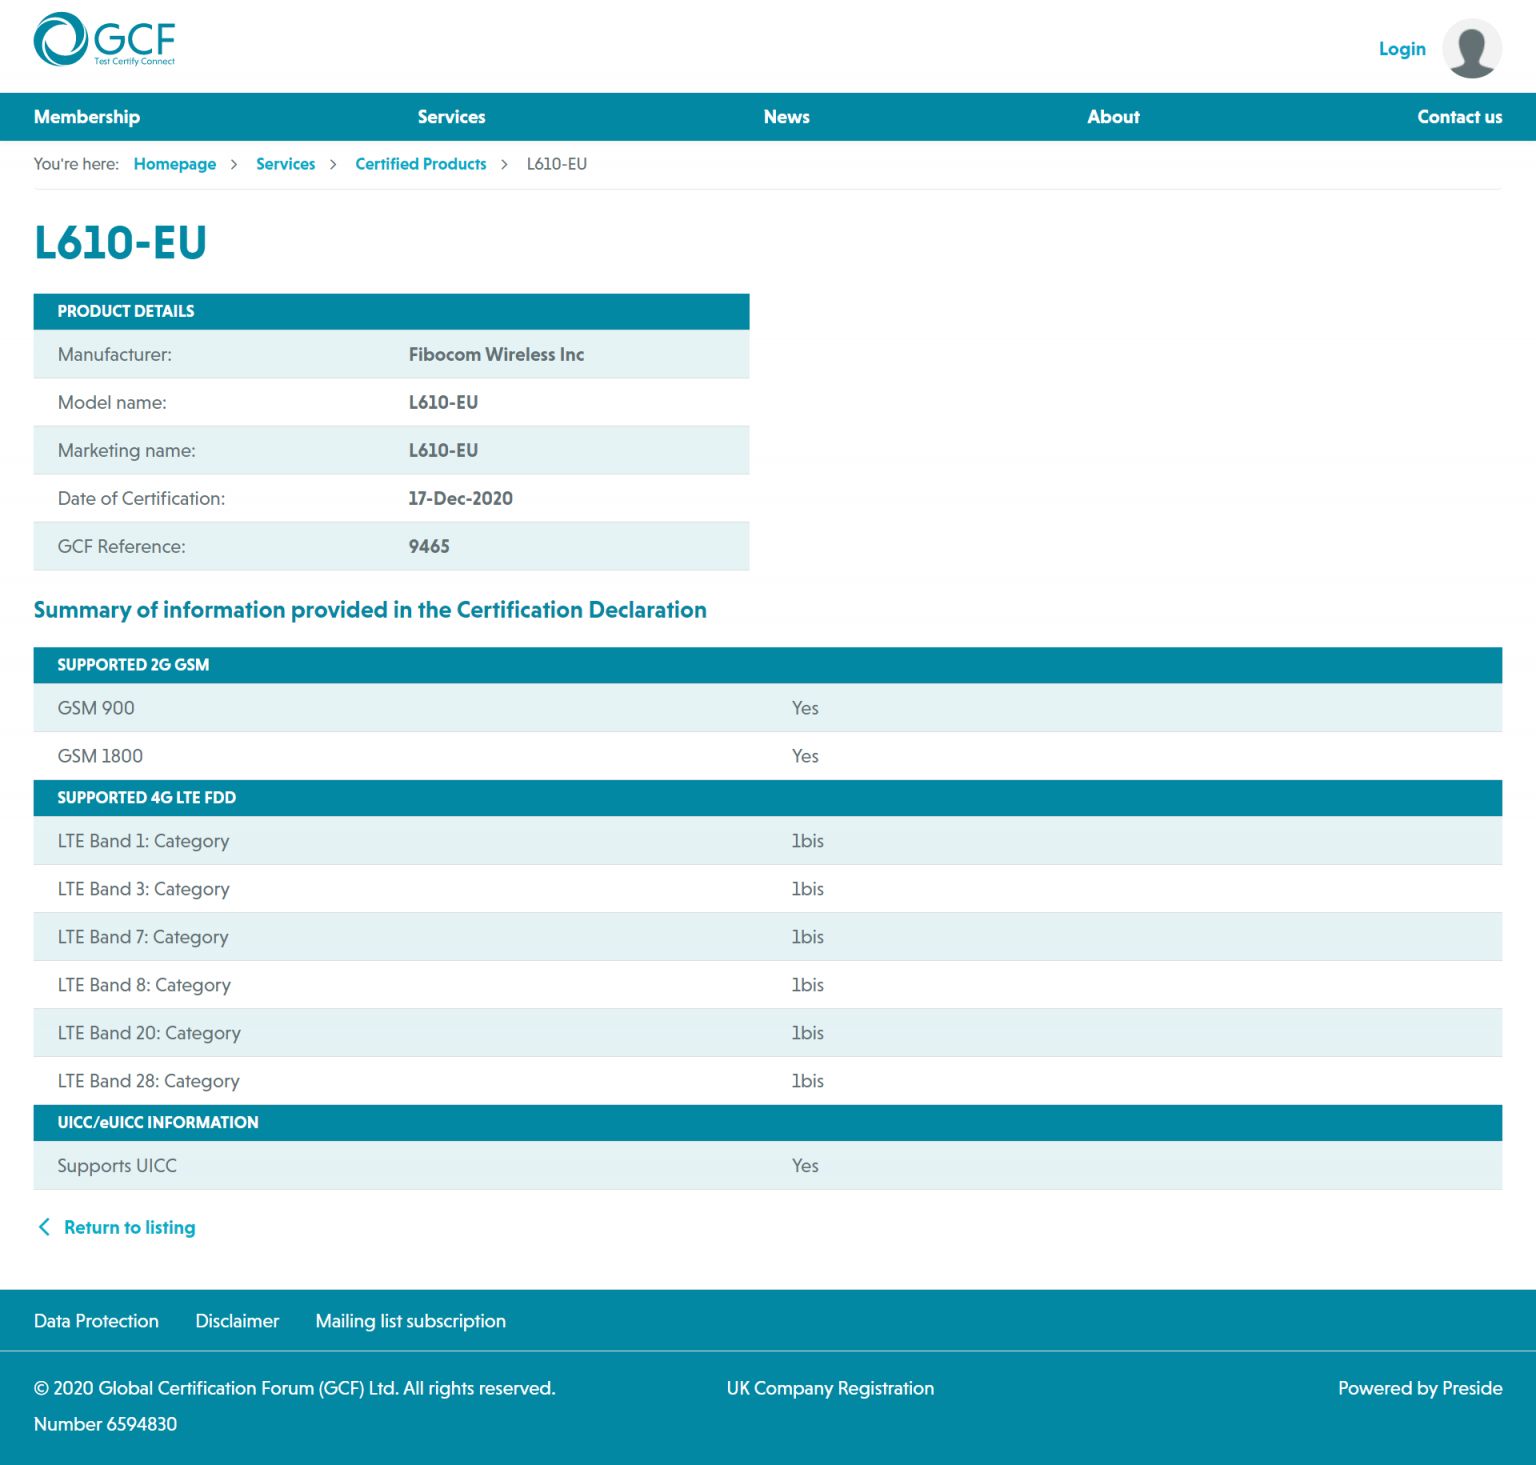This screenshot has height=1465, width=1536.
Task: Open the Contact us page
Action: tap(1459, 117)
